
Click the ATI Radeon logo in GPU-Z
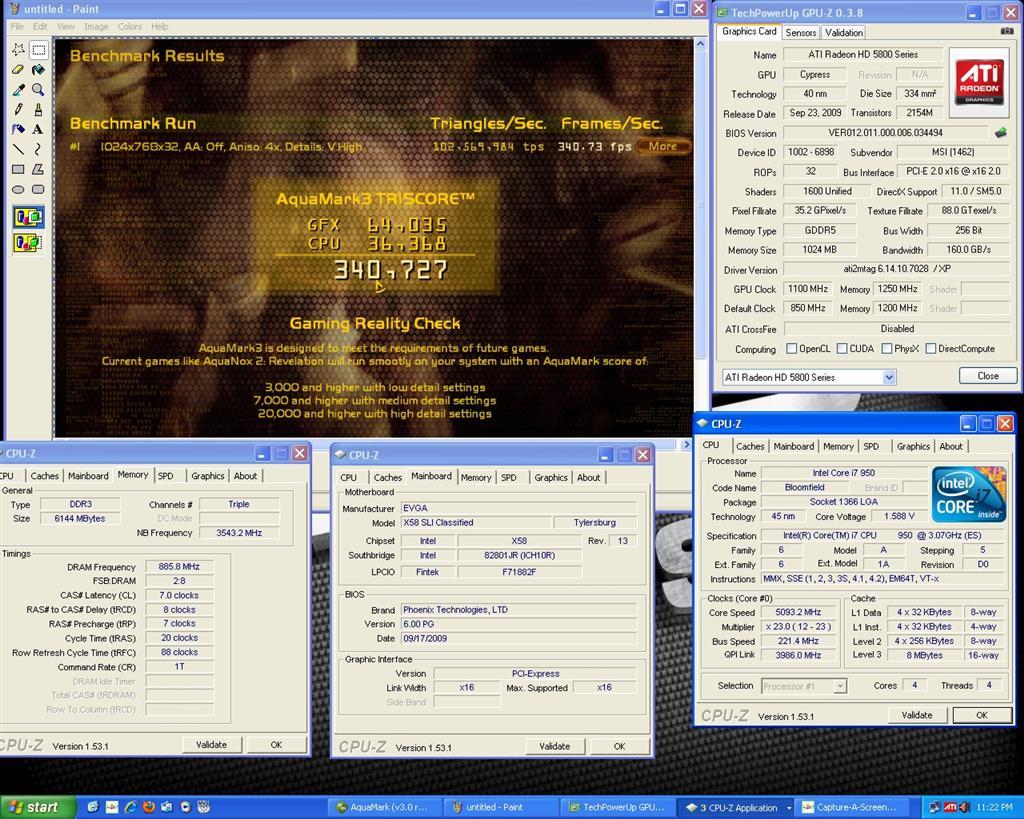click(x=978, y=82)
